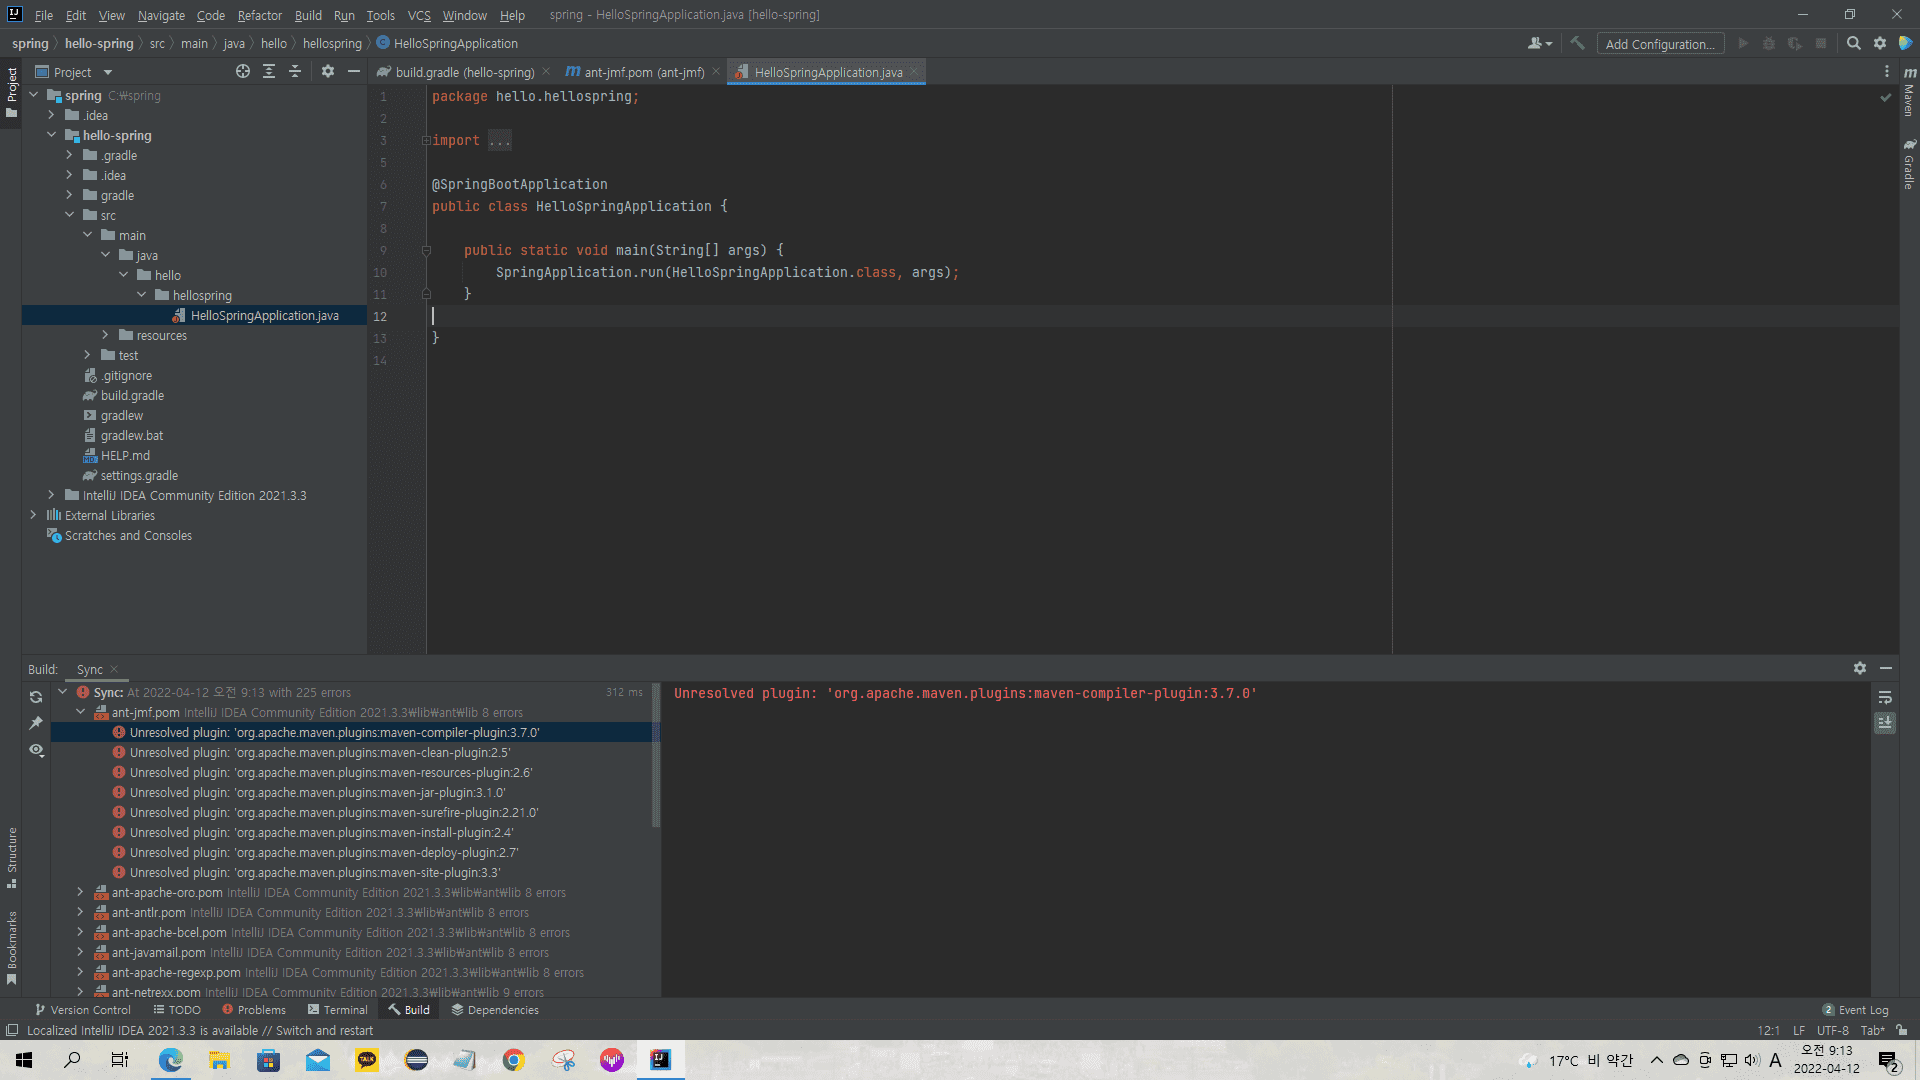Open the Terminal tool window
This screenshot has height=1080, width=1920.
338,1010
